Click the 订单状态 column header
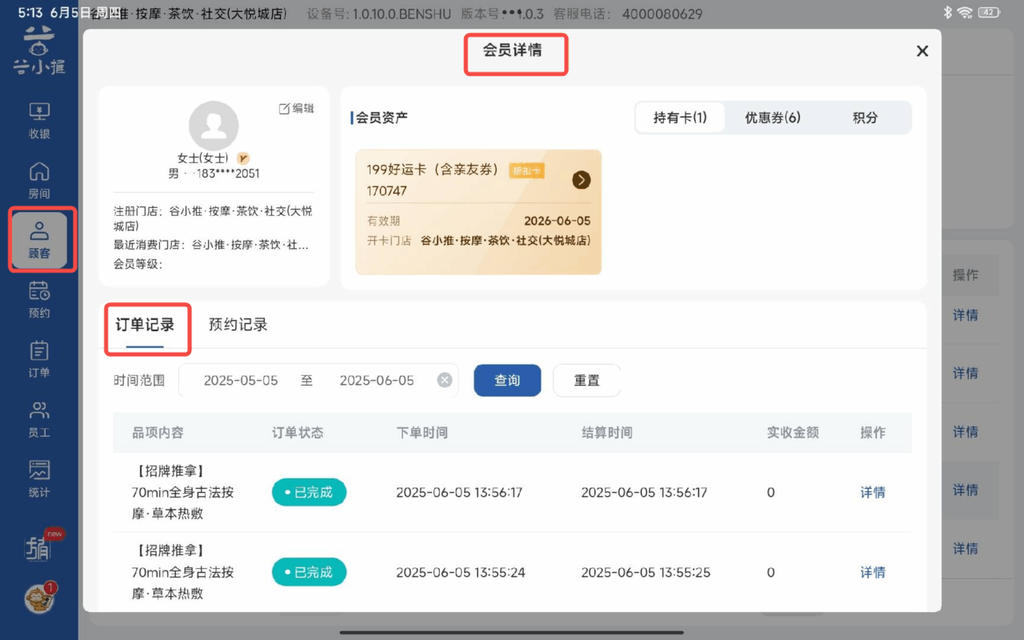 pos(297,432)
